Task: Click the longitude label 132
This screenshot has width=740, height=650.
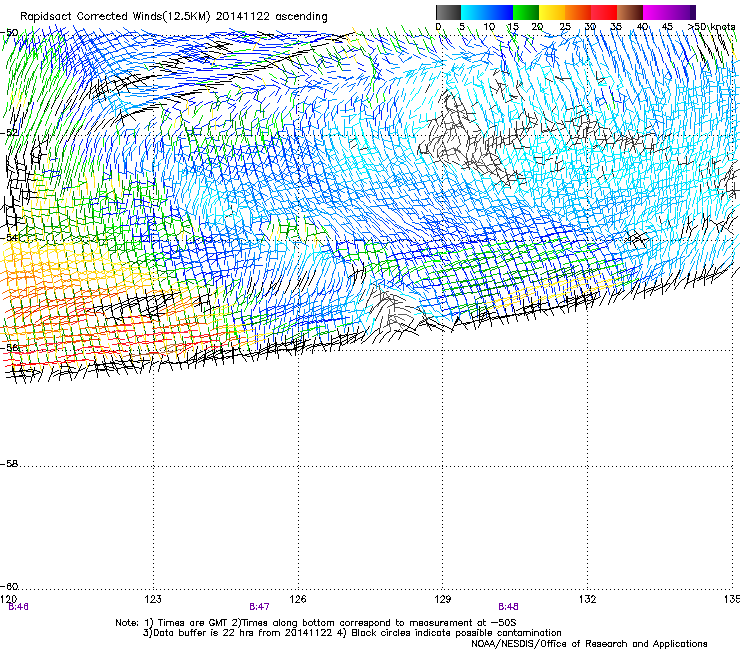Action: pyautogui.click(x=588, y=599)
